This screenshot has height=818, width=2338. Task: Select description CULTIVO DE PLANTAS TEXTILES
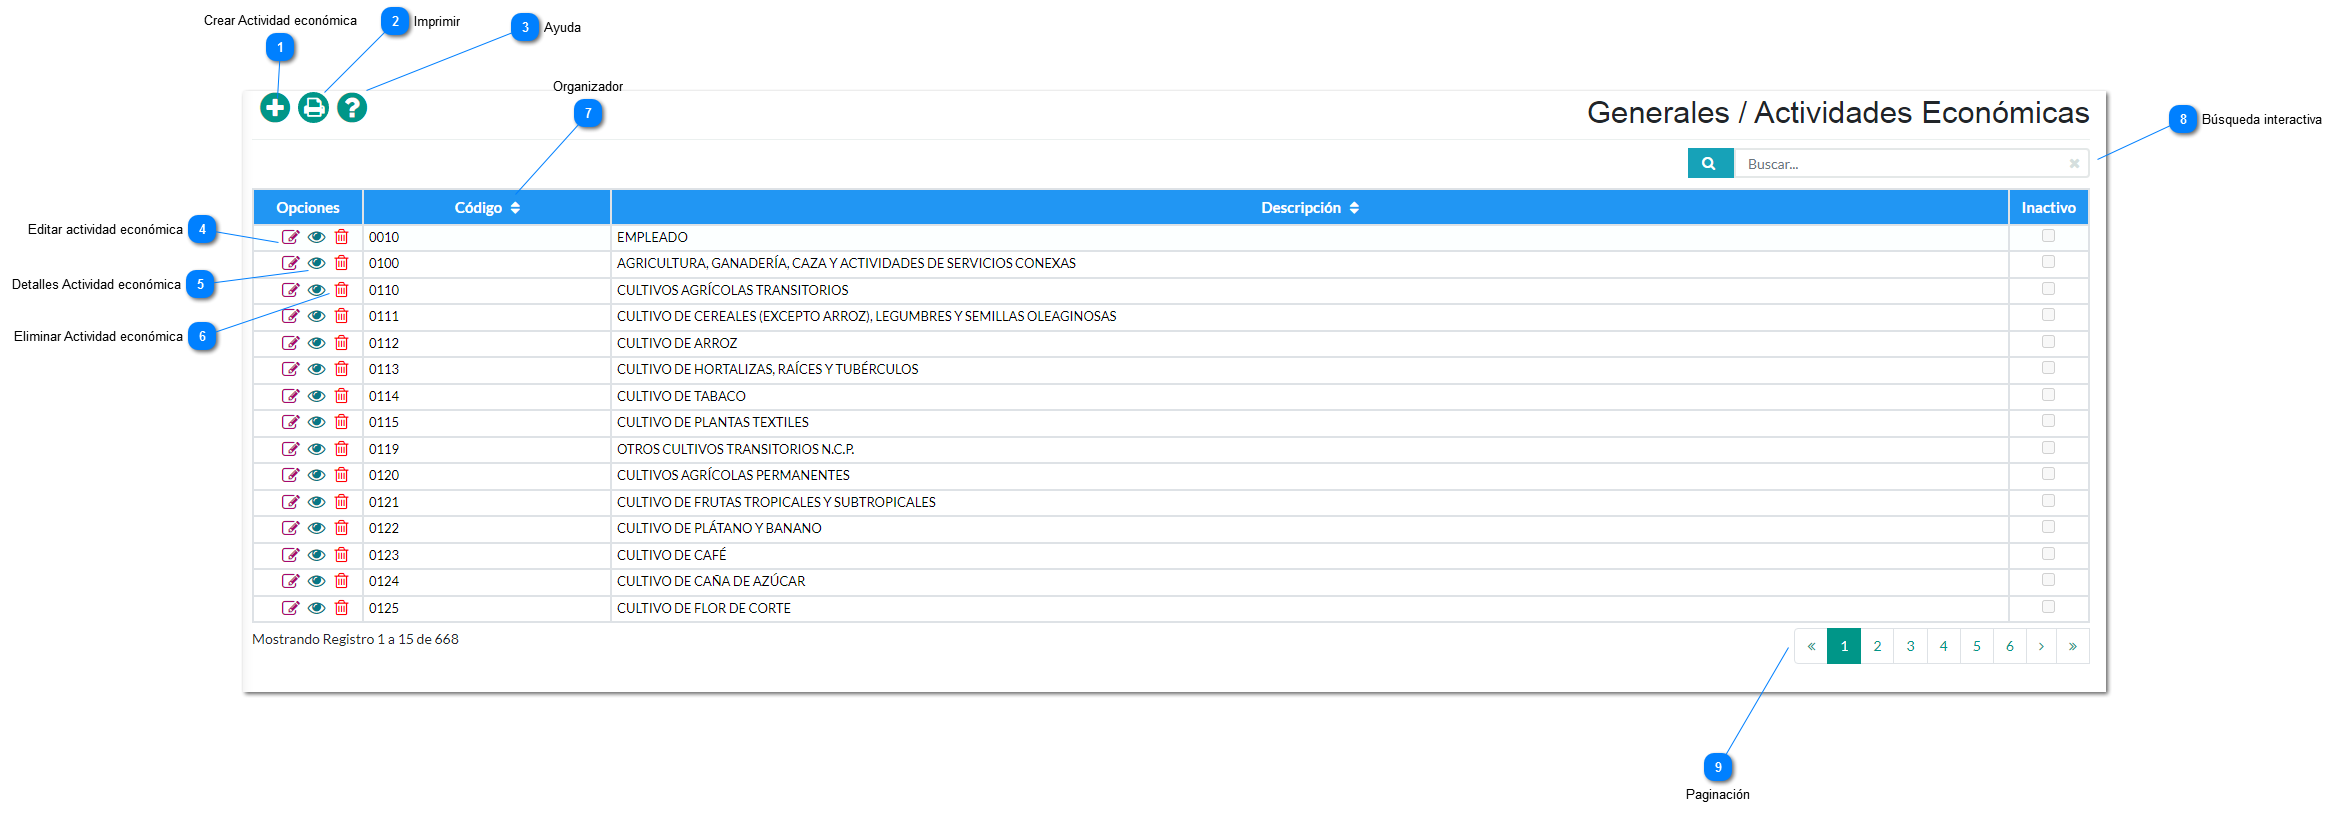[x=713, y=422]
